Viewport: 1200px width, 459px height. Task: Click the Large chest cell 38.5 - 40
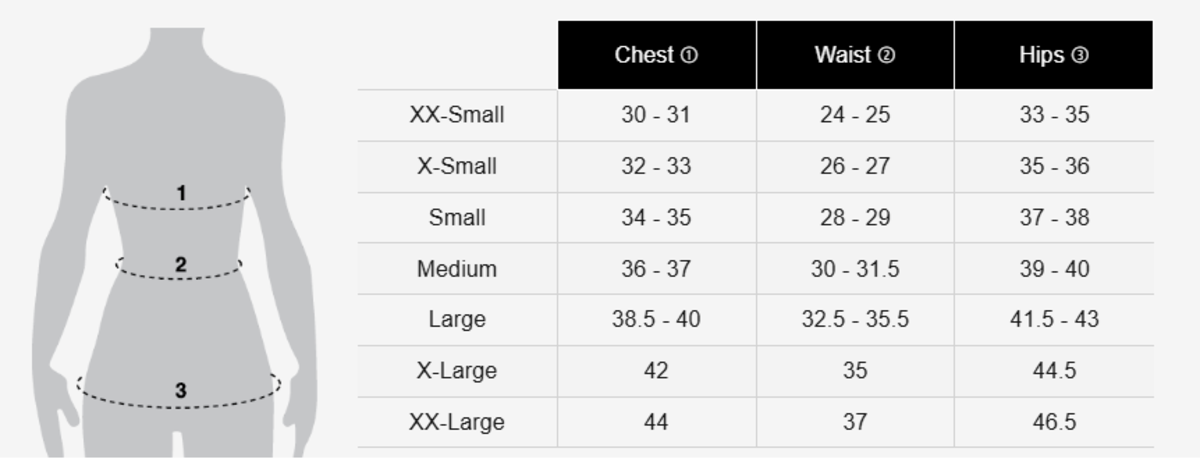pos(656,320)
